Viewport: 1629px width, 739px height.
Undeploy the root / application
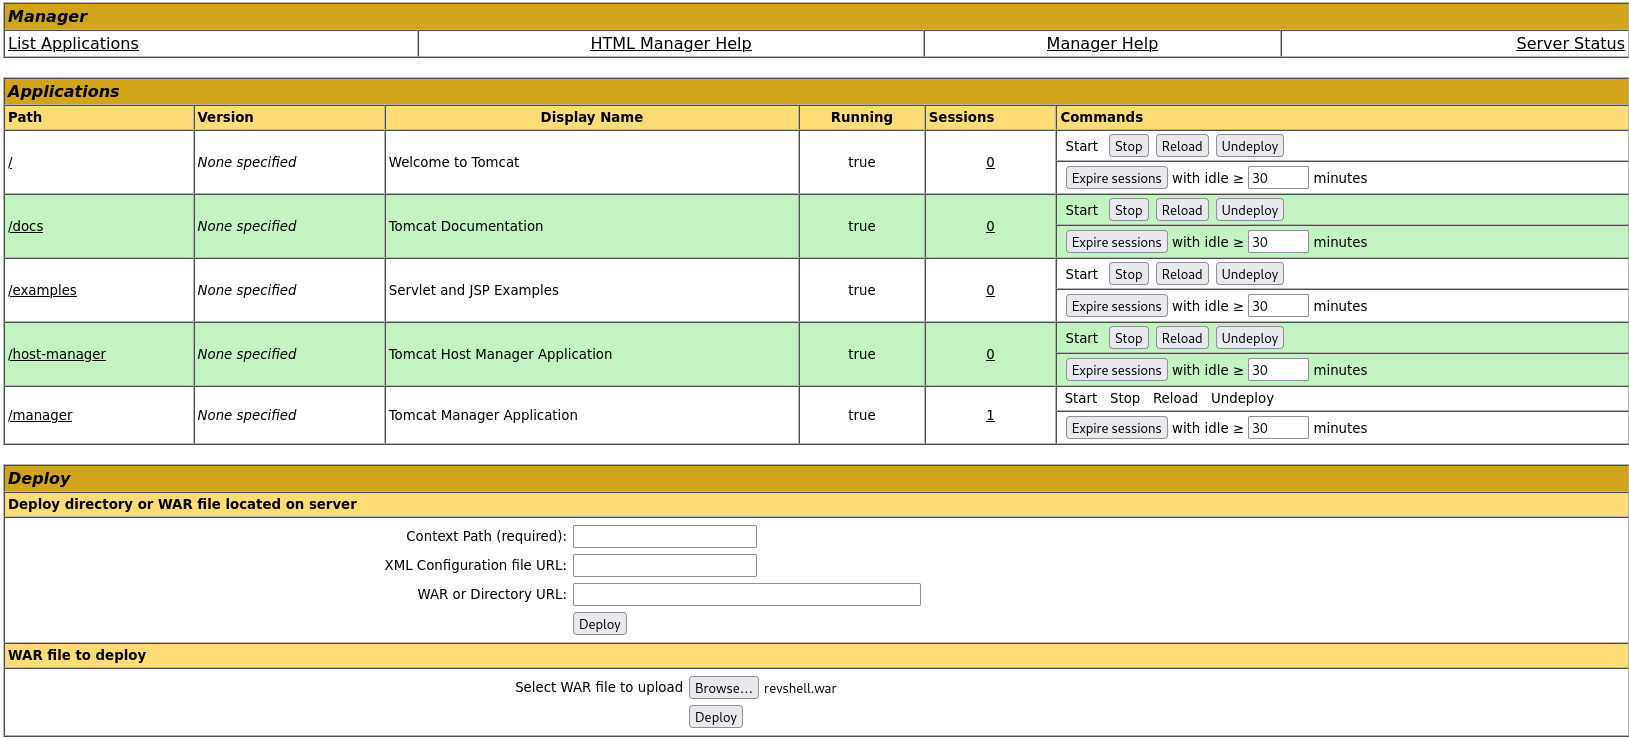click(1249, 146)
